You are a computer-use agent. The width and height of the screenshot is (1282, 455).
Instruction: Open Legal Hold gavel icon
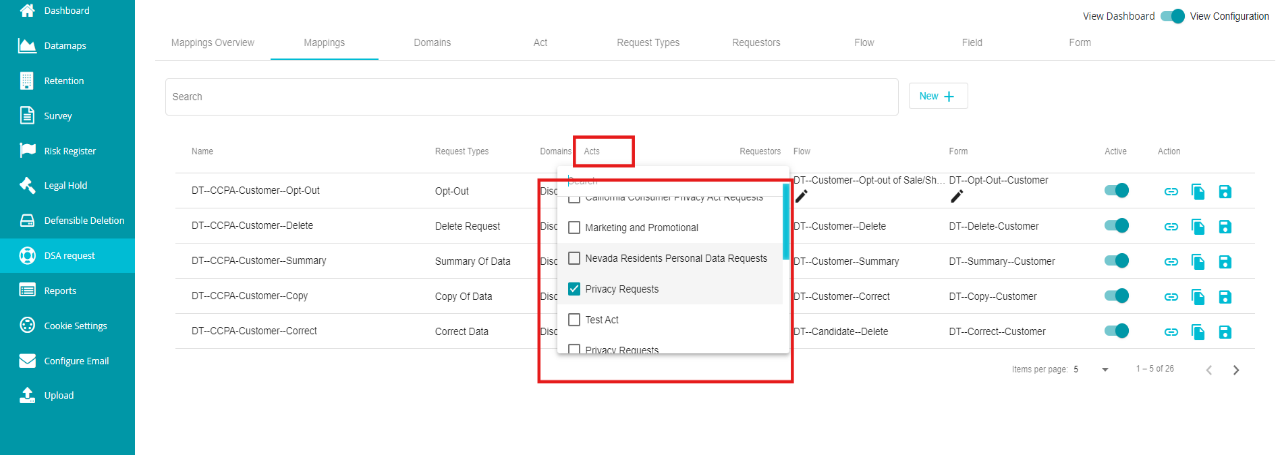28,186
